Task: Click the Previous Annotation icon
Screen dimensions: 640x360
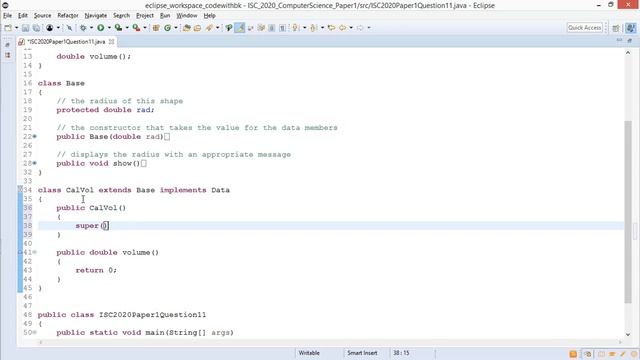Action: pos(313,28)
